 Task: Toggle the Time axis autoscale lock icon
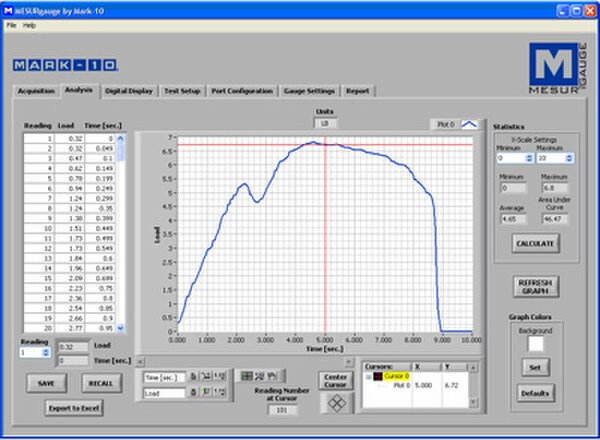coord(194,377)
